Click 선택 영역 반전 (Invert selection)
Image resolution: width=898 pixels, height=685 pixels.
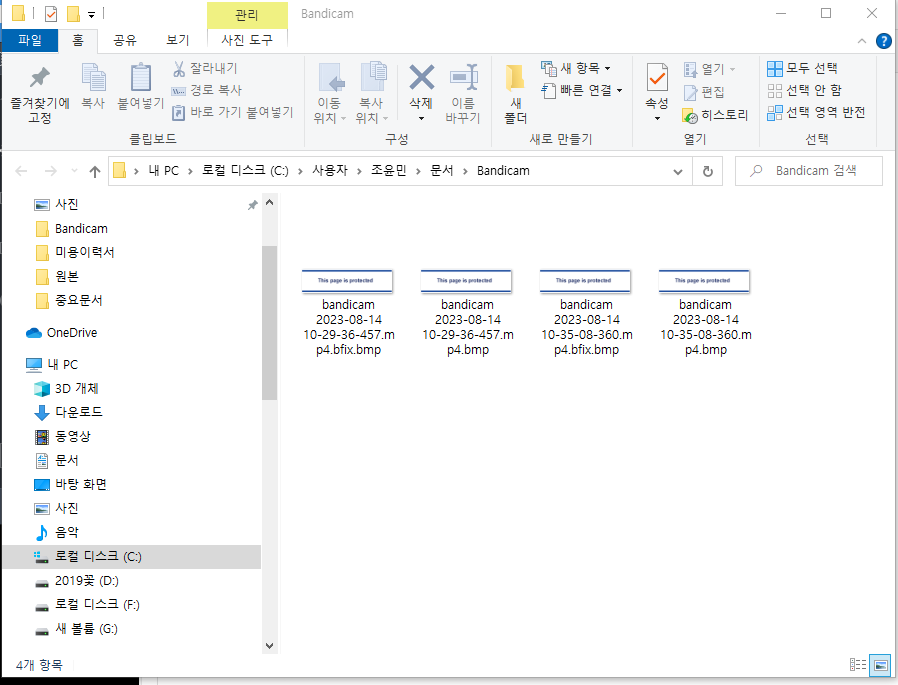tap(816, 112)
